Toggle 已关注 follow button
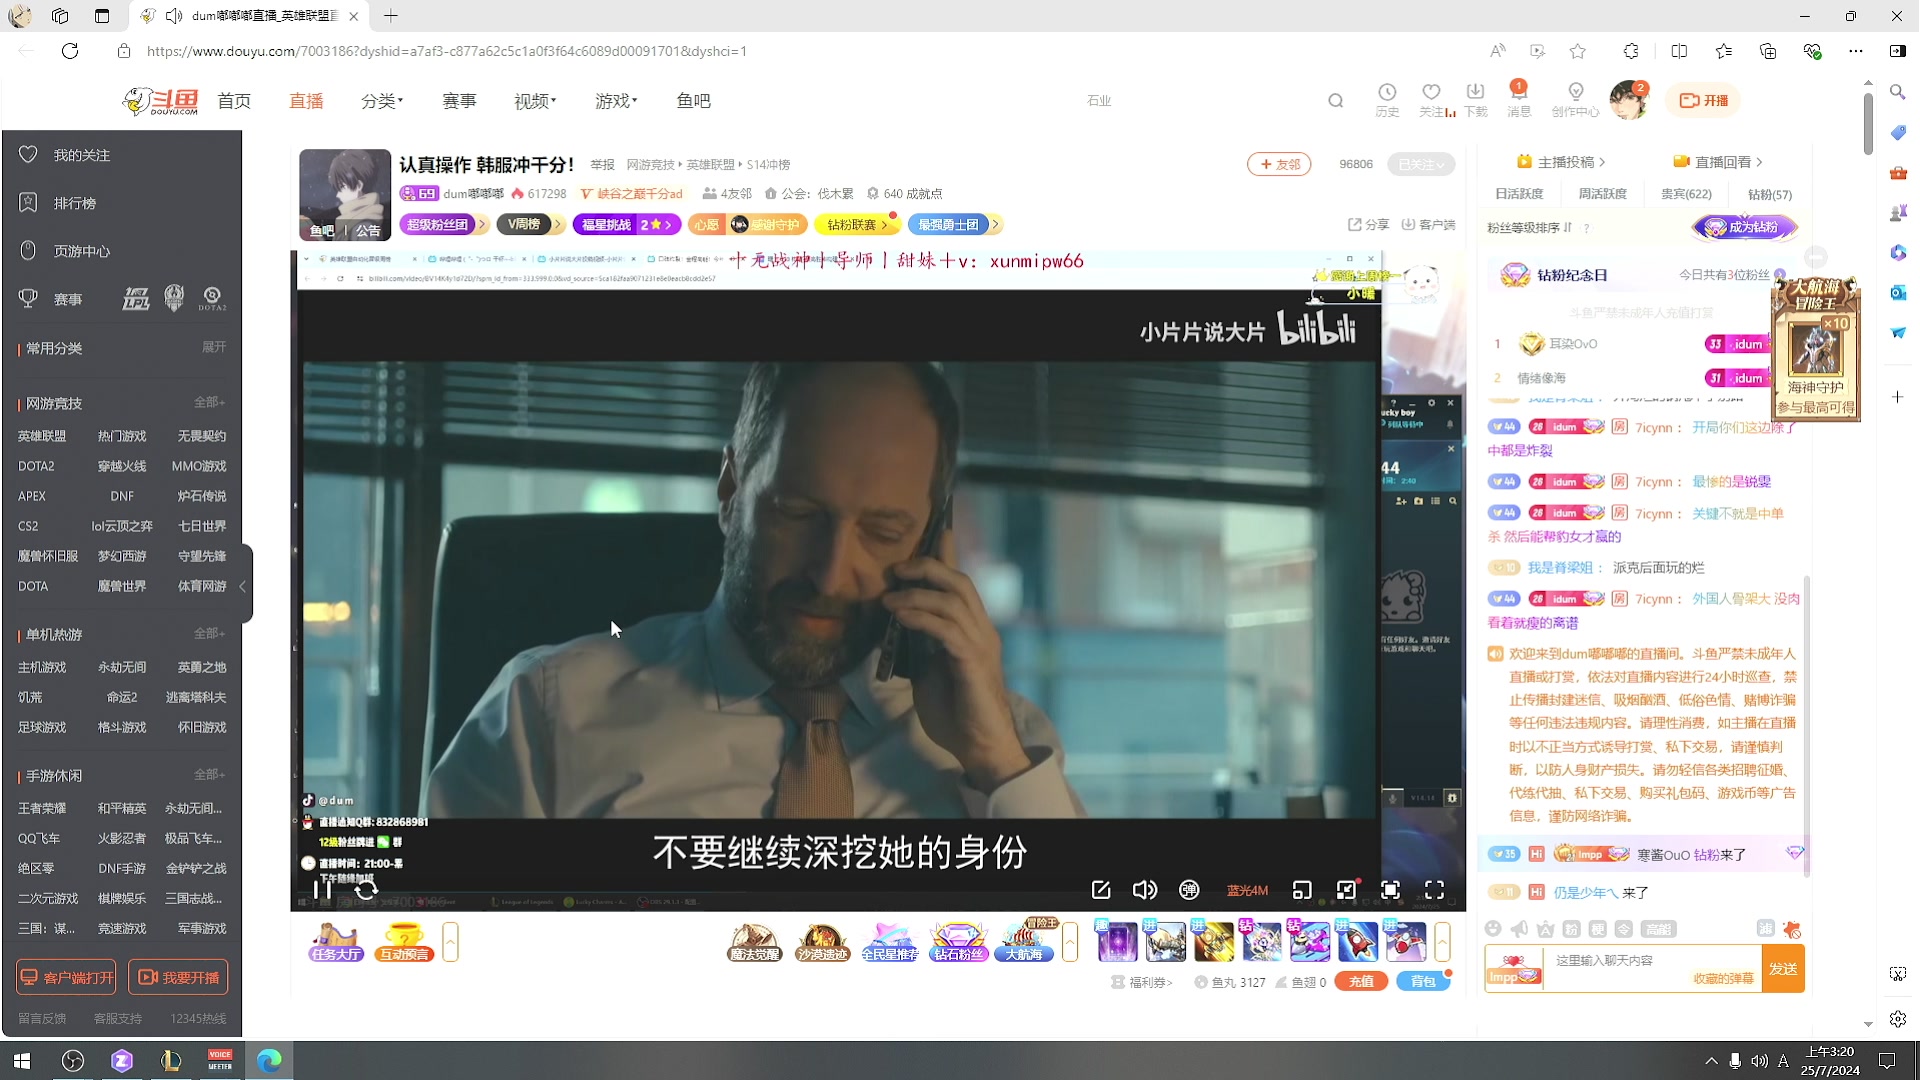 point(1420,164)
